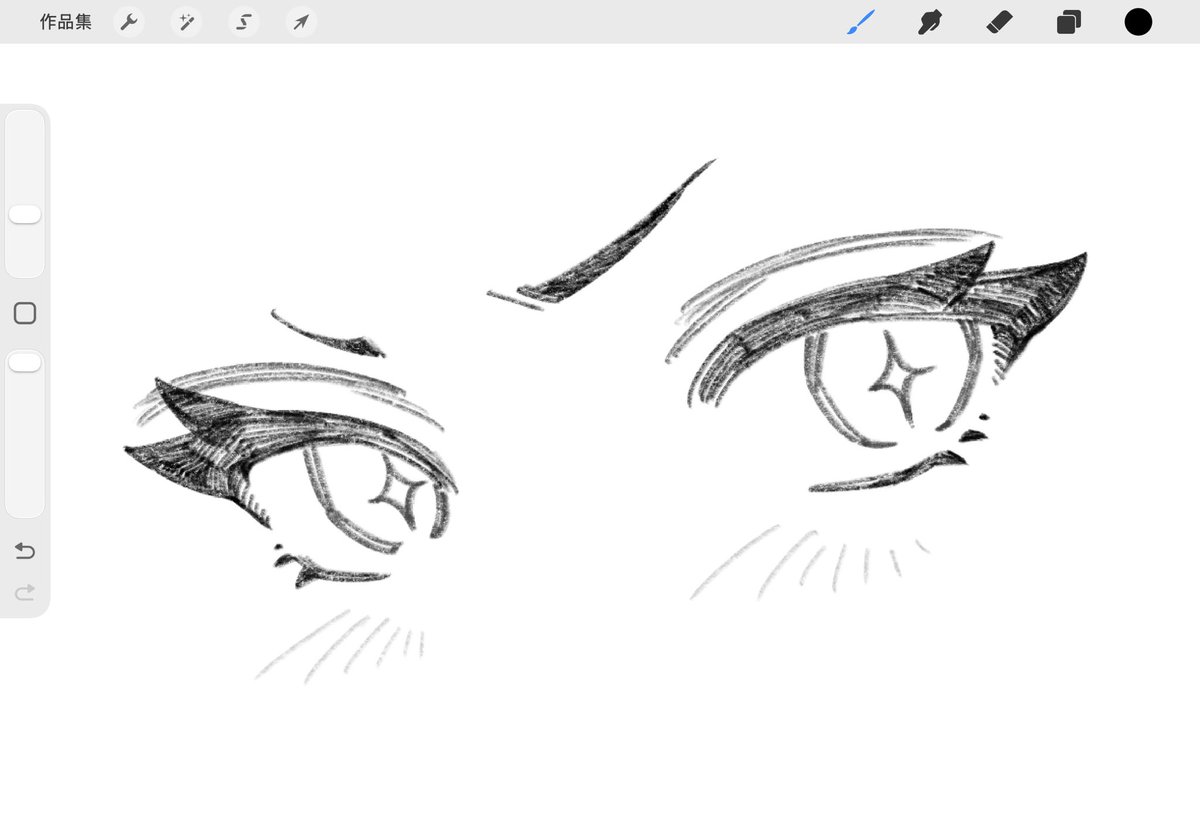1200x827 pixels.
Task: Select the Selection S-shaped tool
Action: point(243,22)
